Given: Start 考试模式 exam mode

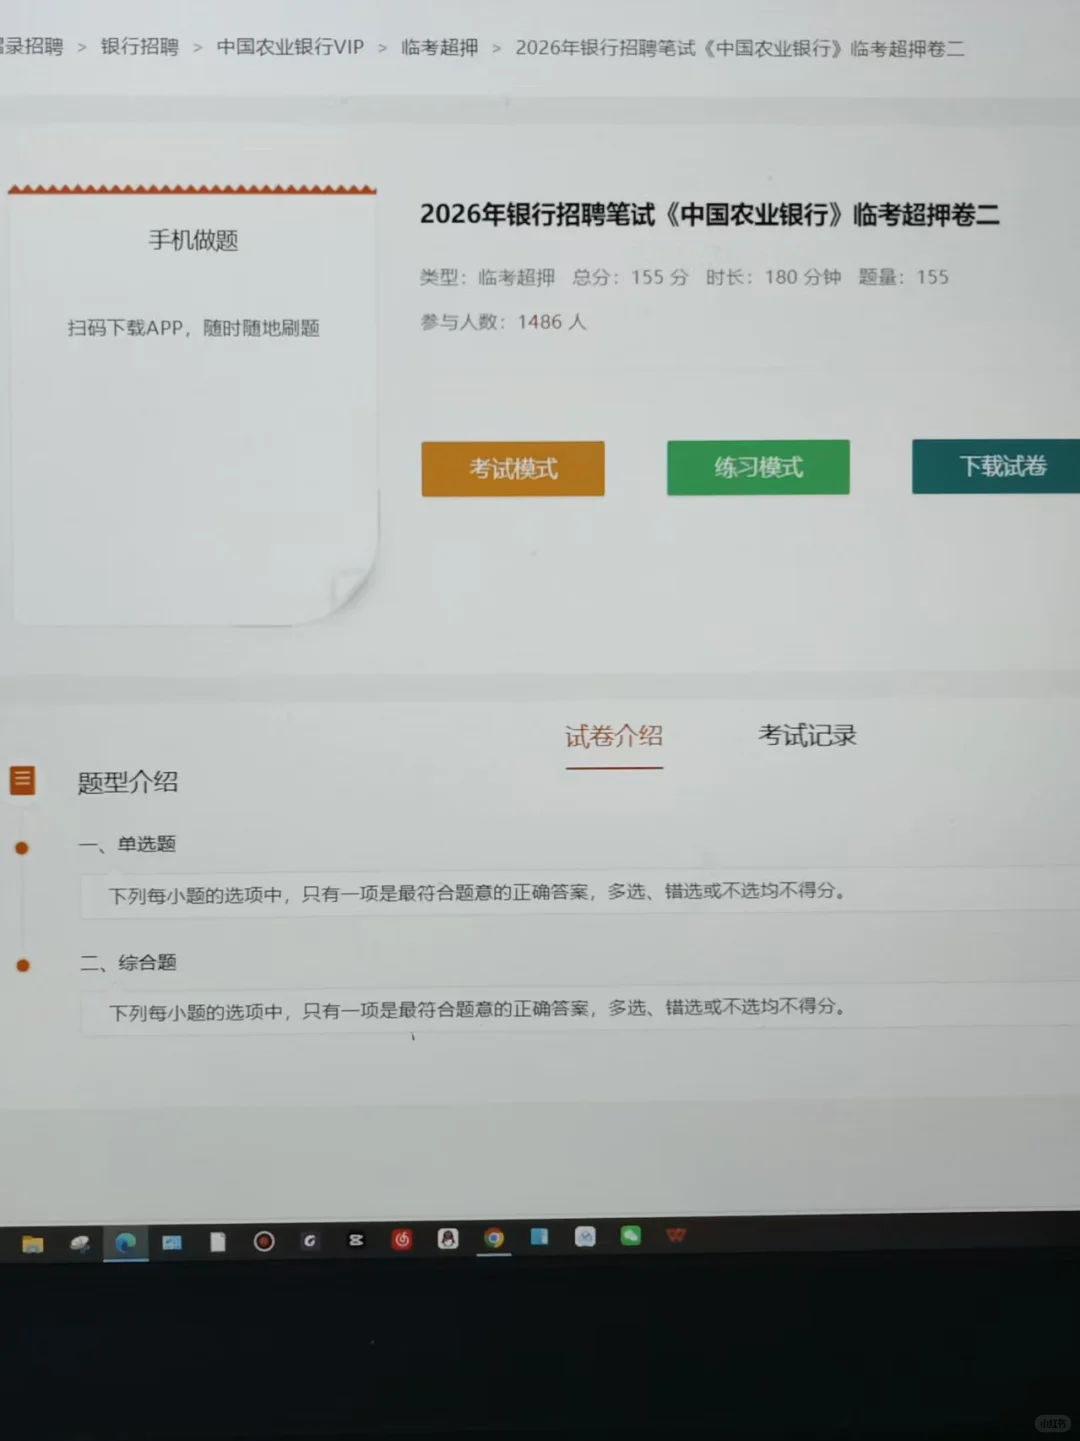Looking at the screenshot, I should pyautogui.click(x=513, y=468).
